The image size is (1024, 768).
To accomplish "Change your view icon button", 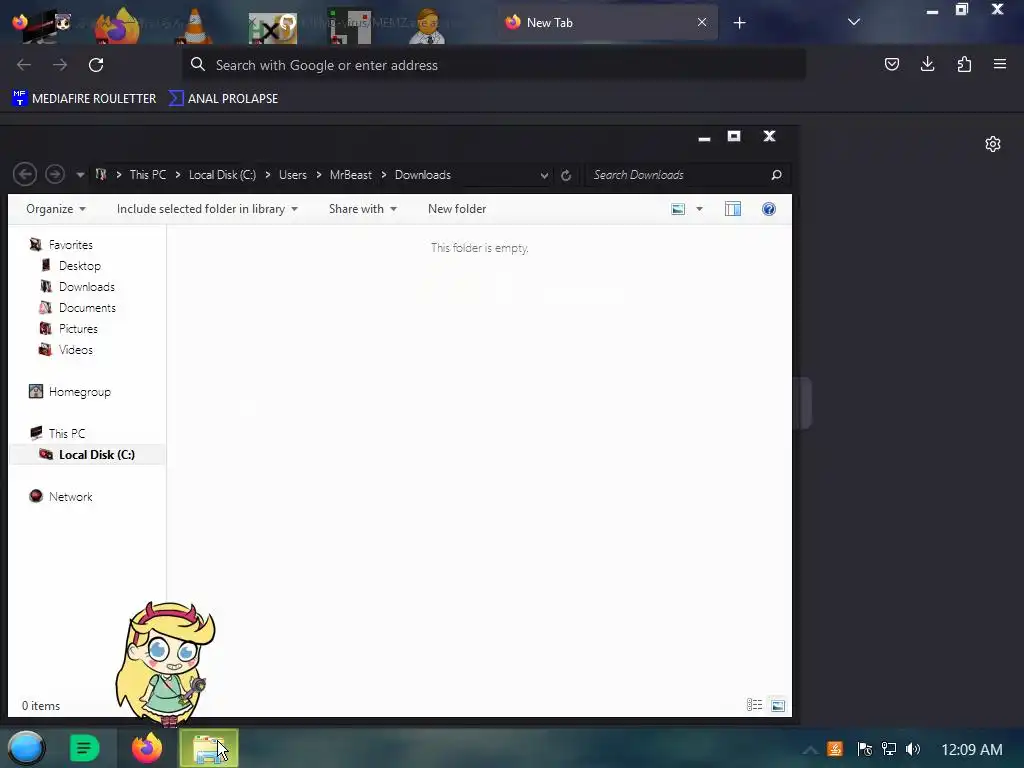I will tap(679, 209).
